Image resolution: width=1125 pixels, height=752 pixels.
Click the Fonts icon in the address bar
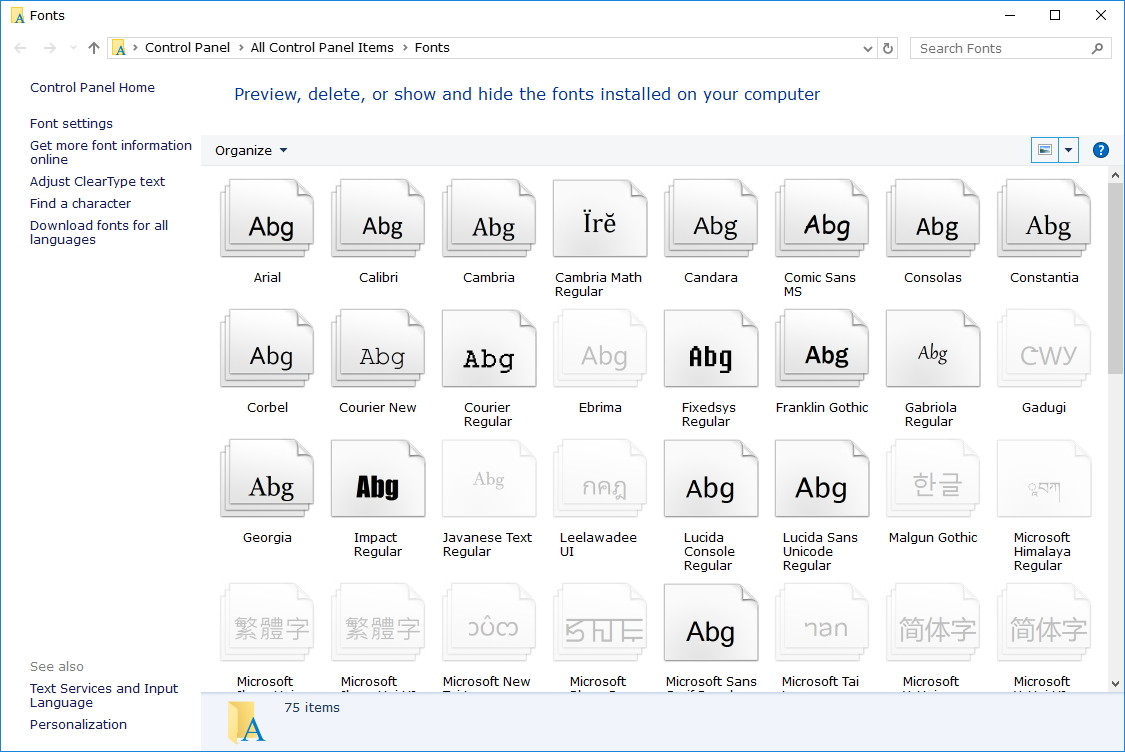coord(119,47)
